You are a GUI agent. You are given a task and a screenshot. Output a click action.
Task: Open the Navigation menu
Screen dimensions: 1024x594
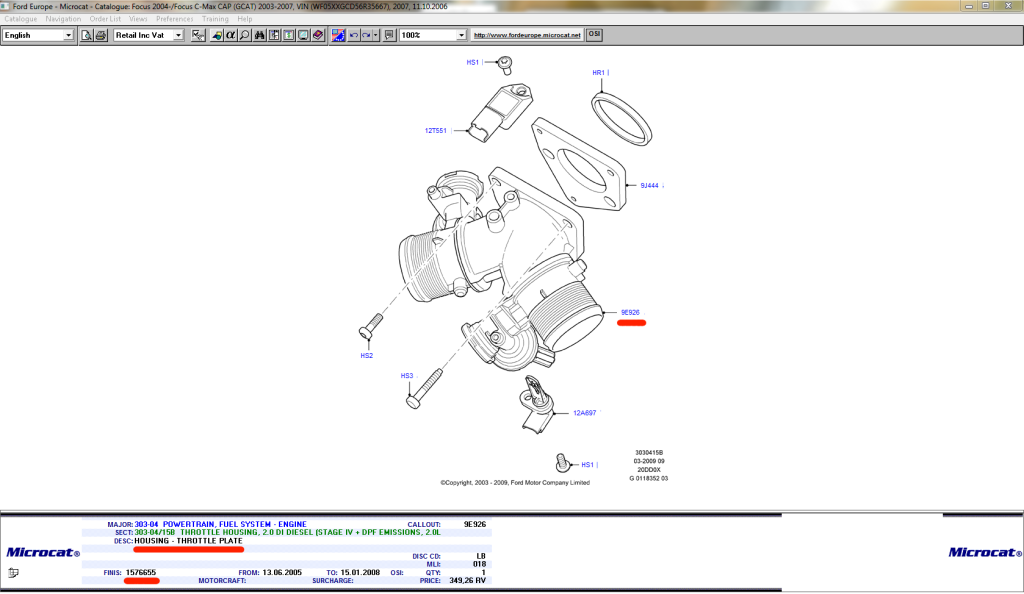point(63,19)
